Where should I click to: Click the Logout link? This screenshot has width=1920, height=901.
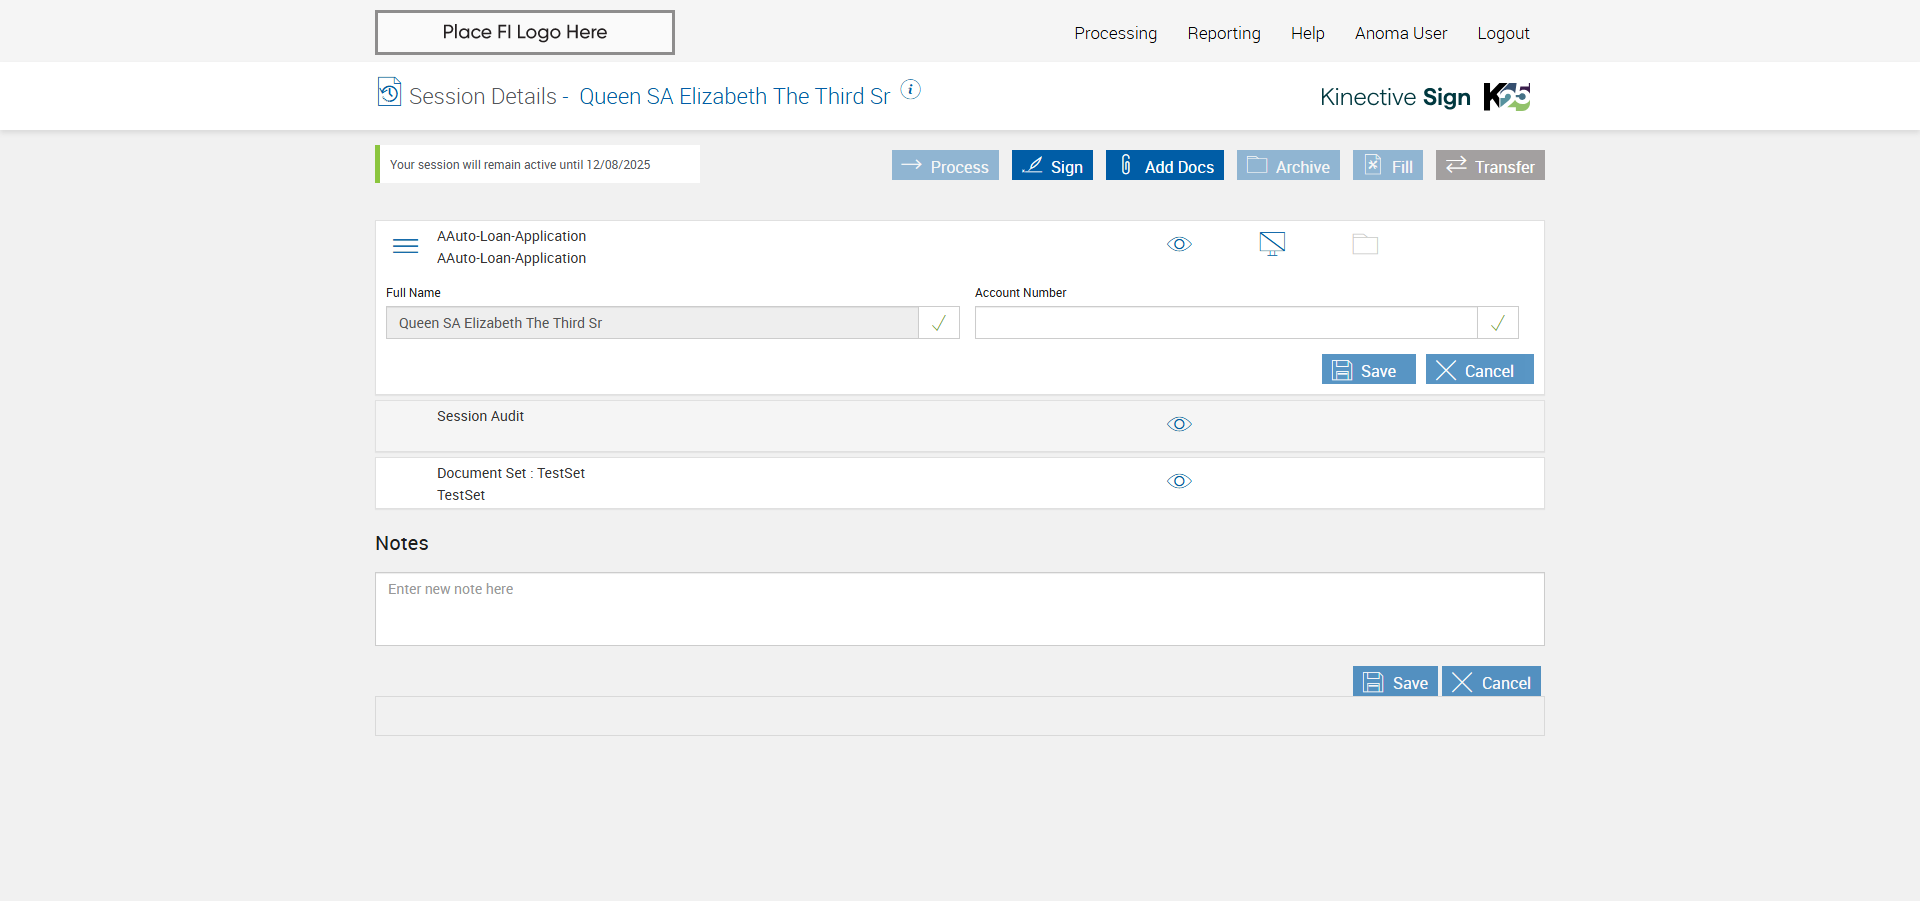point(1503,33)
